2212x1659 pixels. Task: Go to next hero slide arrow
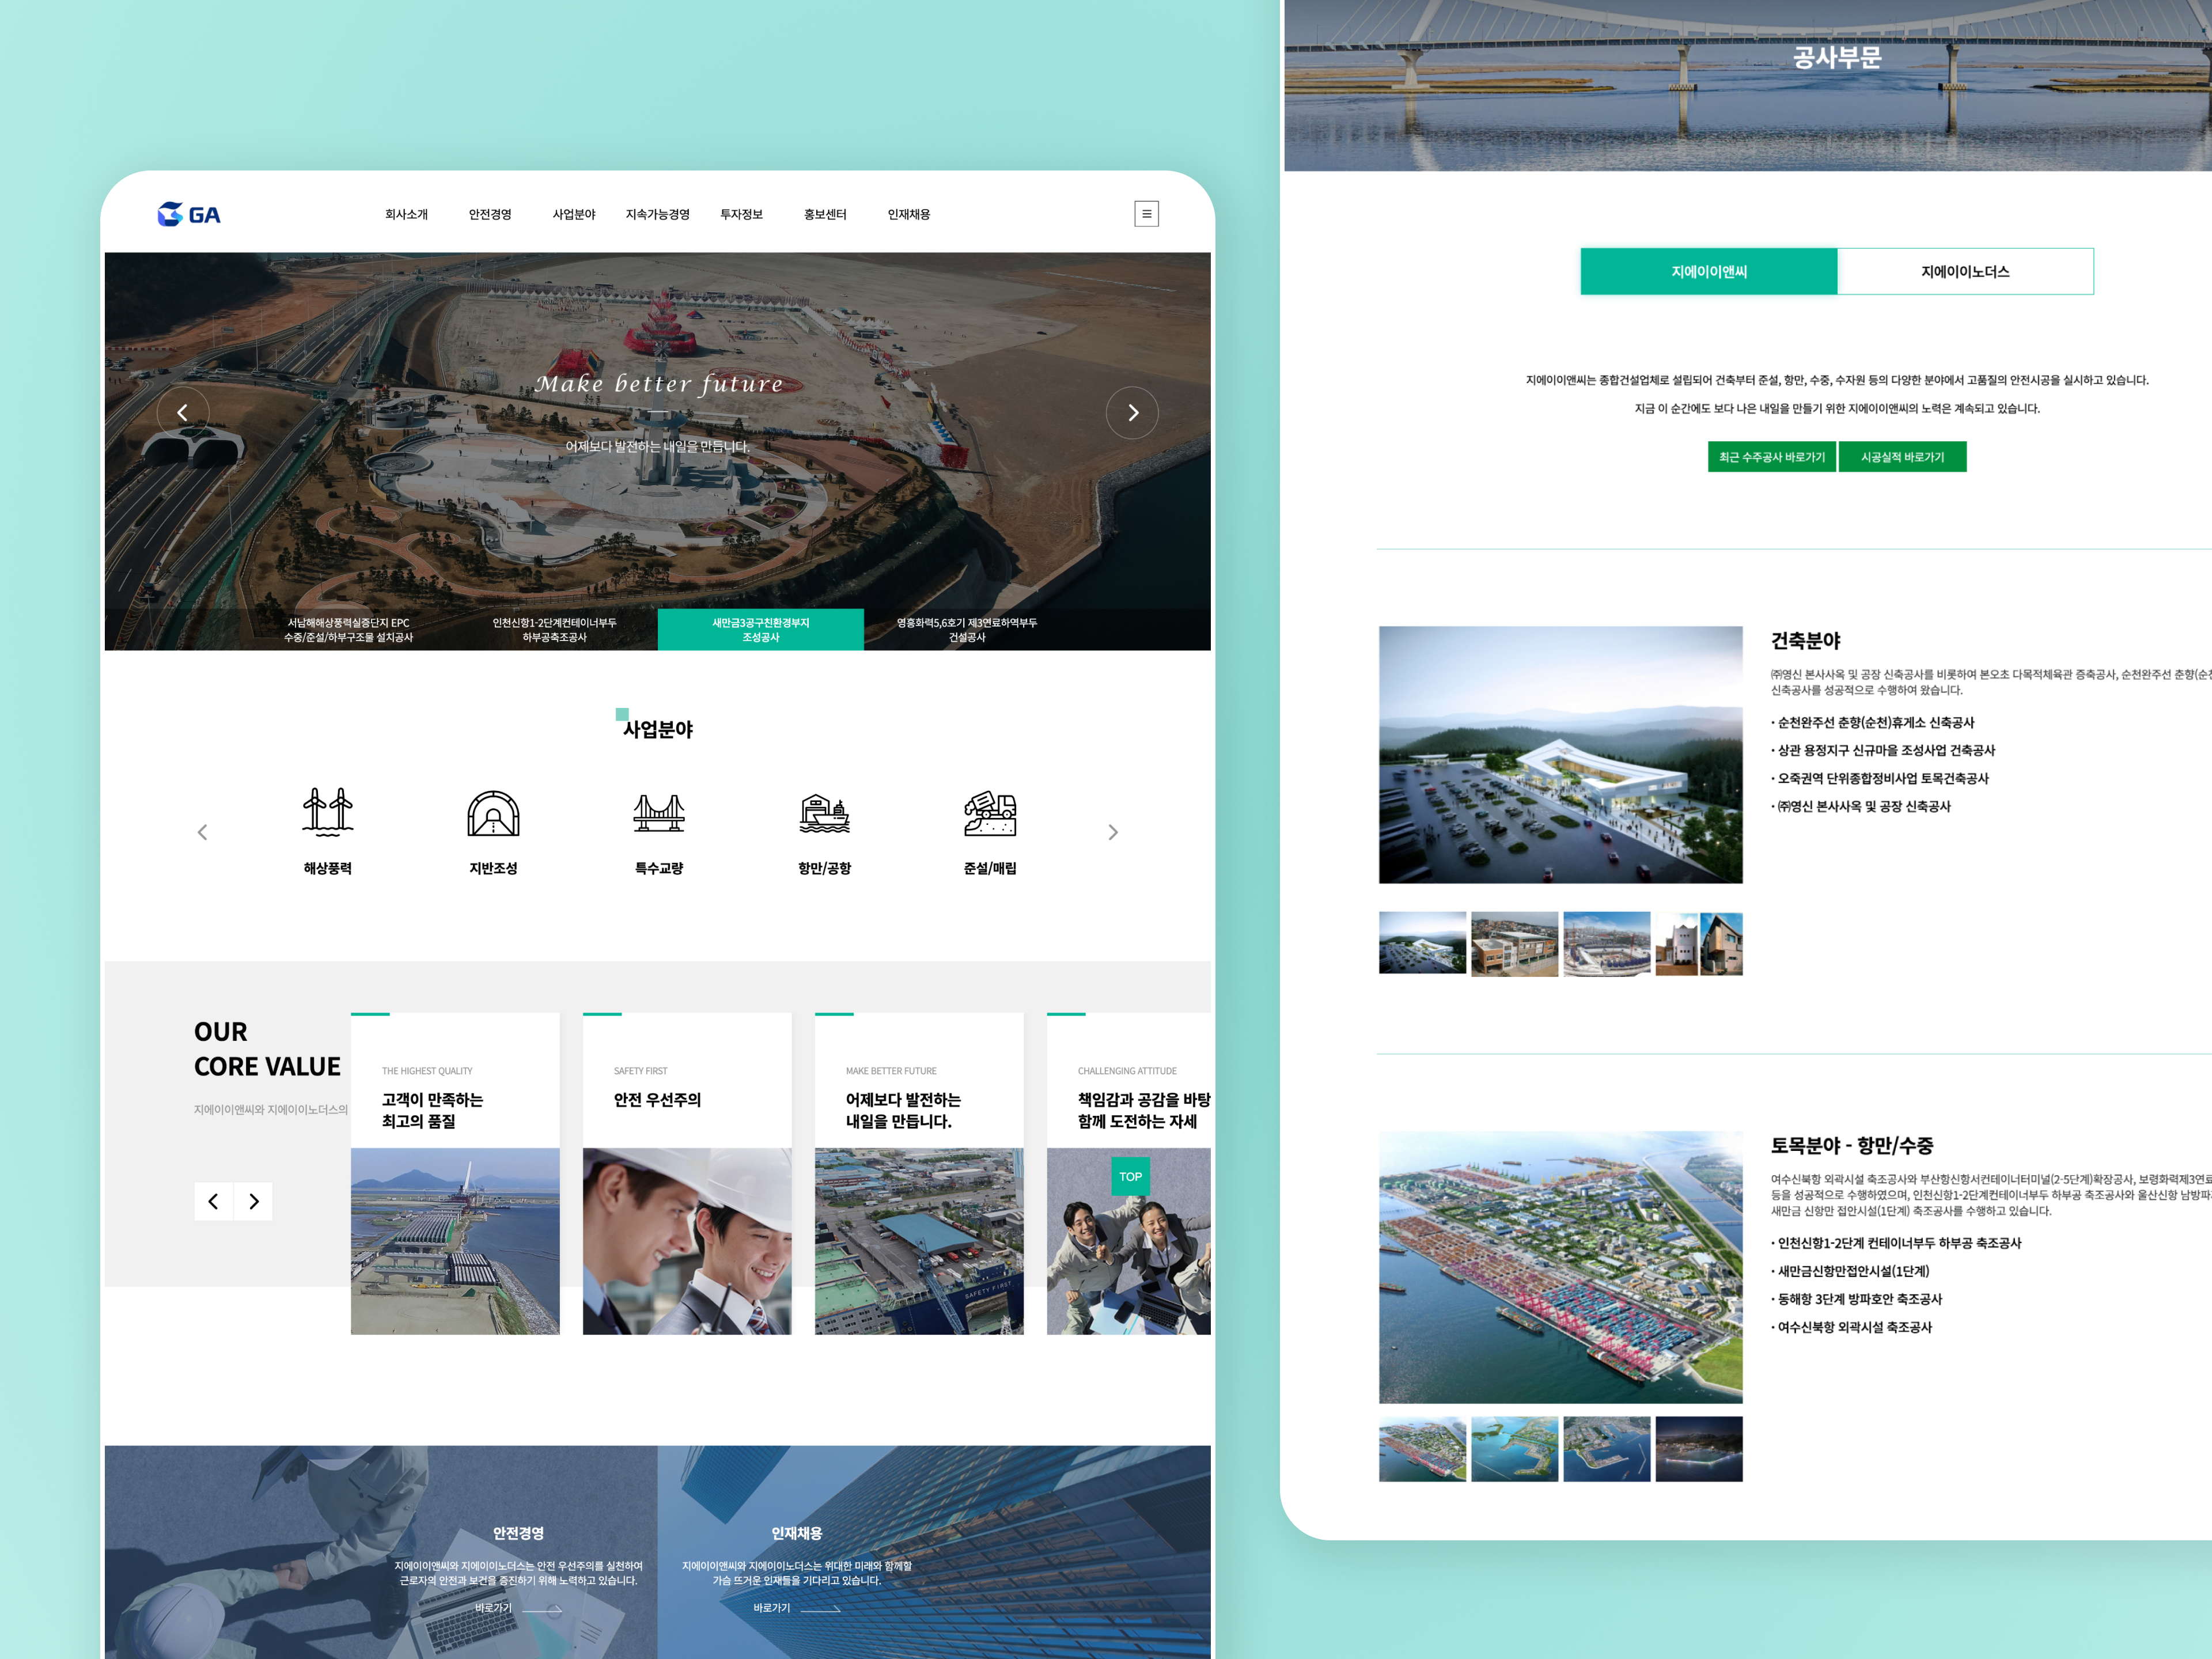point(1132,413)
